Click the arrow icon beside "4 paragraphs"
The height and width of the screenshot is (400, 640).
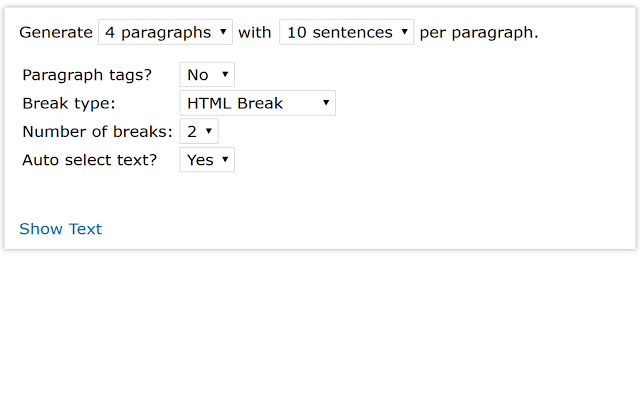tap(223, 32)
